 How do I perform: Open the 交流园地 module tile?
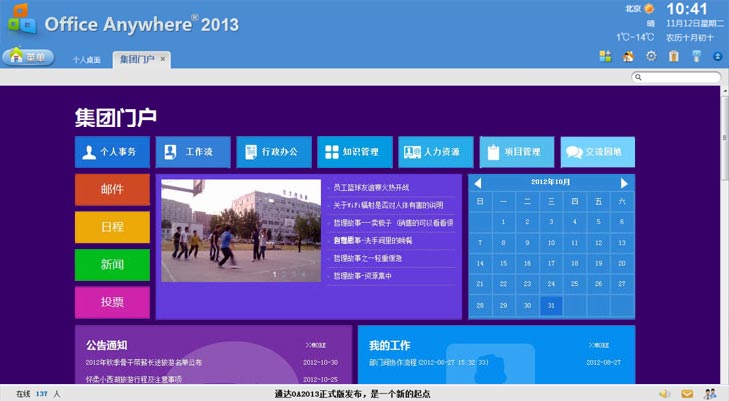coord(598,152)
